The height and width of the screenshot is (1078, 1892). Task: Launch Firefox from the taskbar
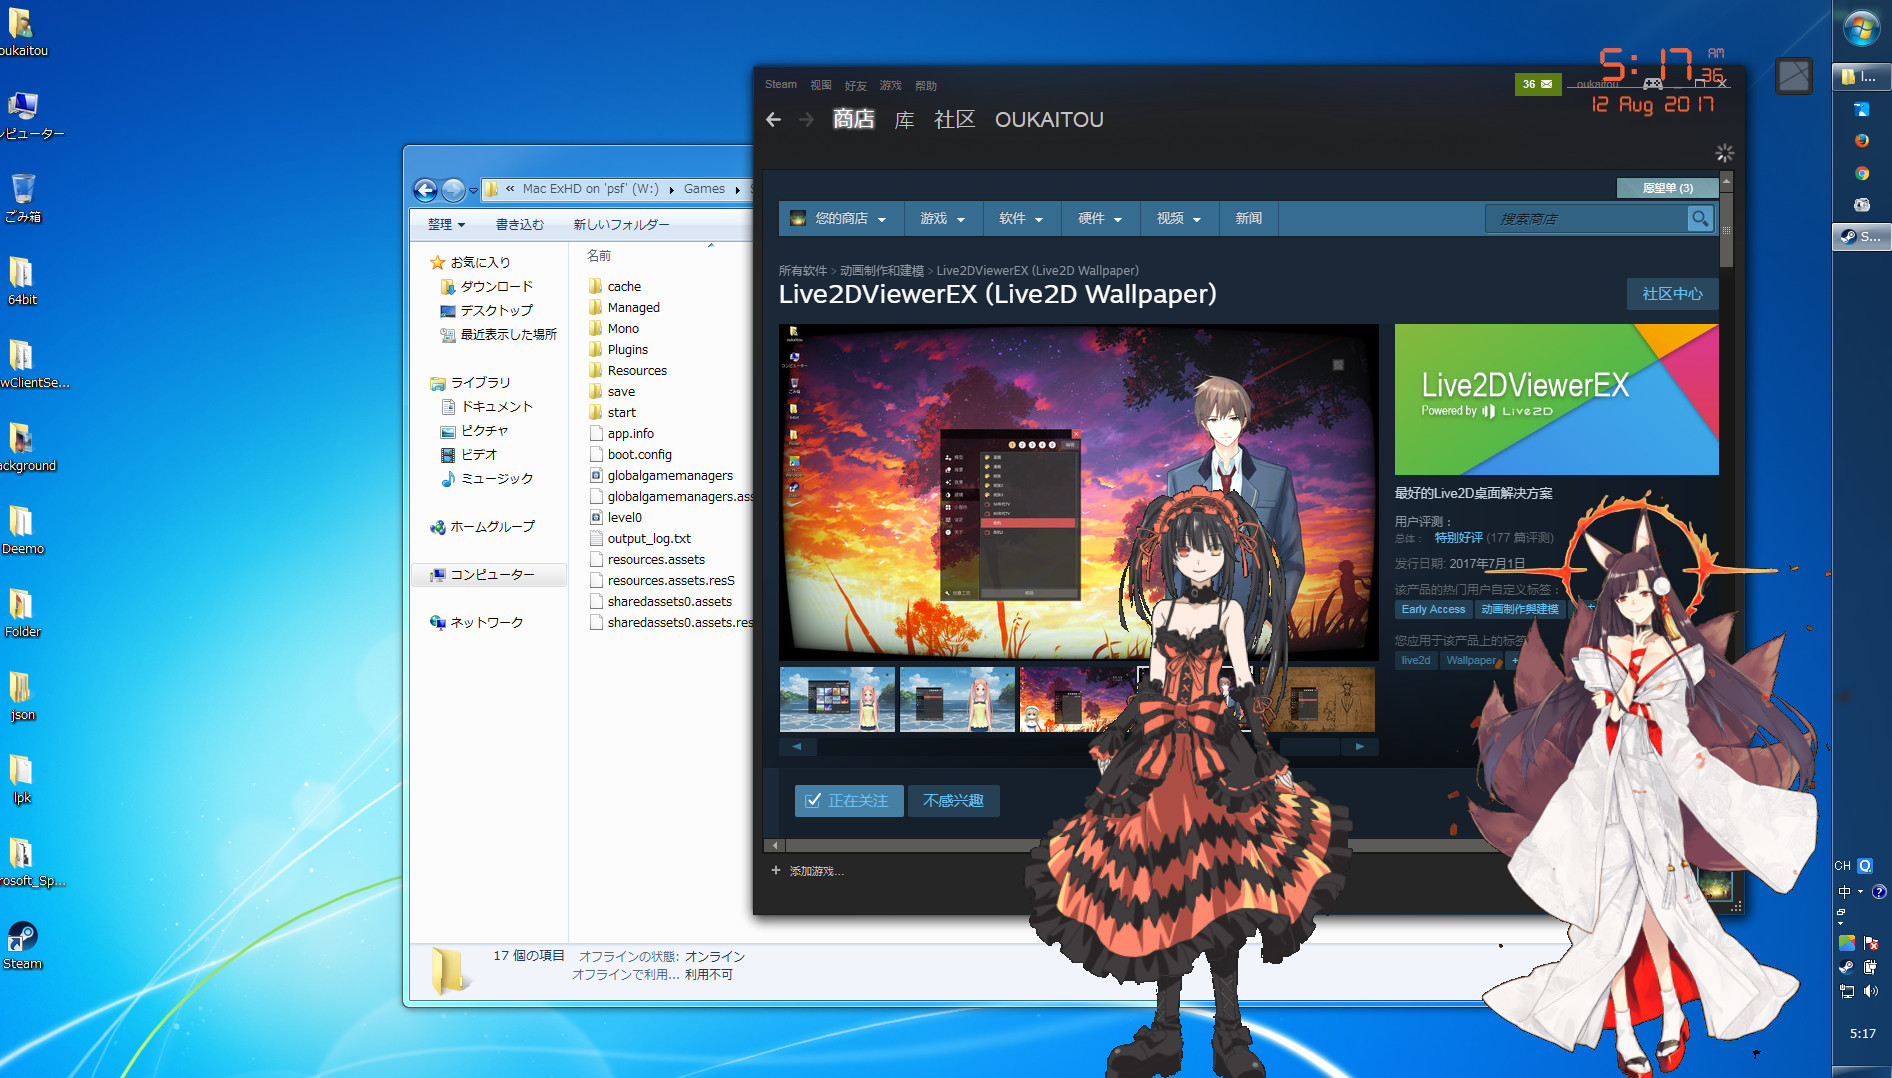tap(1862, 140)
